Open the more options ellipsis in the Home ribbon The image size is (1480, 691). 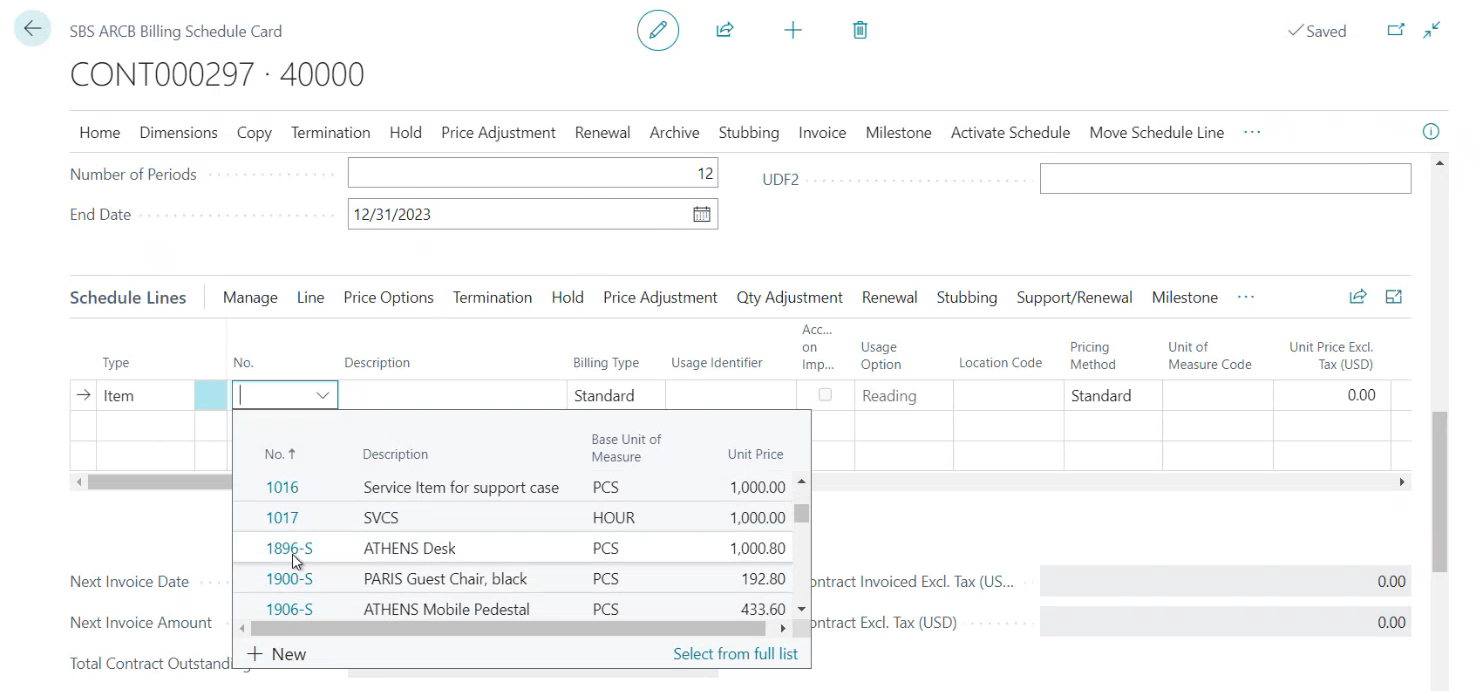point(1252,131)
